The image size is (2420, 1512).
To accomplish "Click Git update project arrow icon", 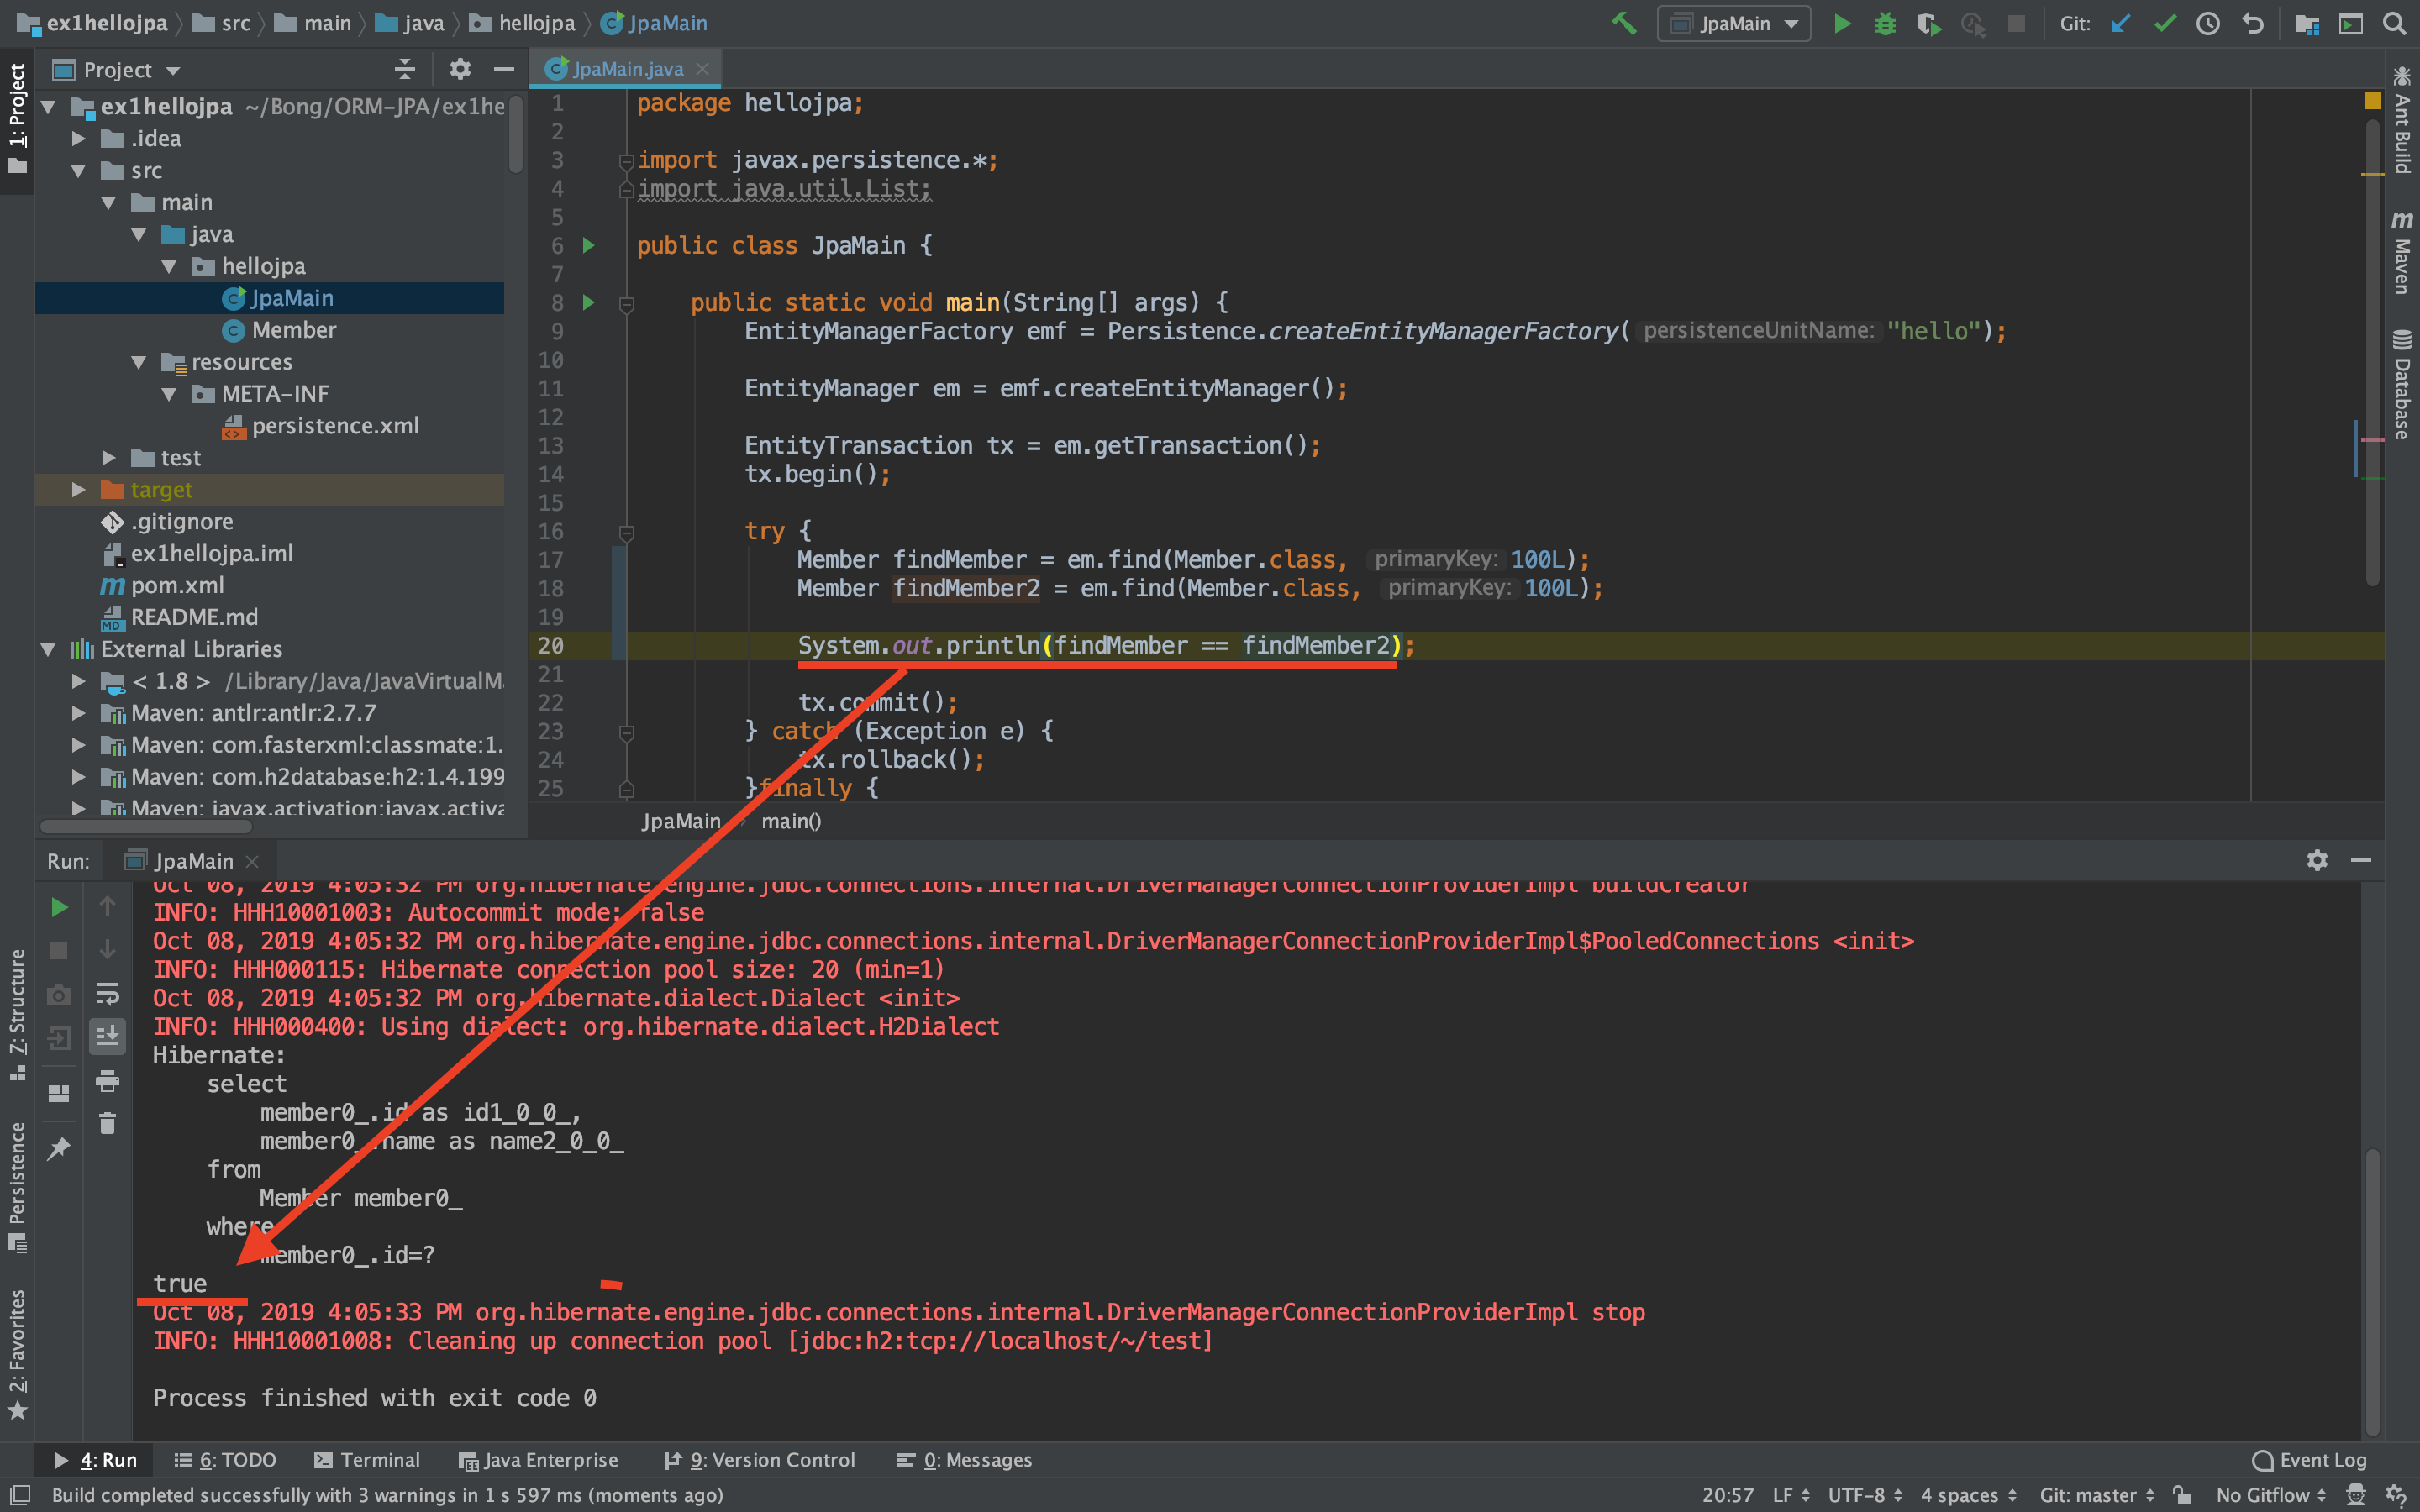I will tap(2121, 23).
